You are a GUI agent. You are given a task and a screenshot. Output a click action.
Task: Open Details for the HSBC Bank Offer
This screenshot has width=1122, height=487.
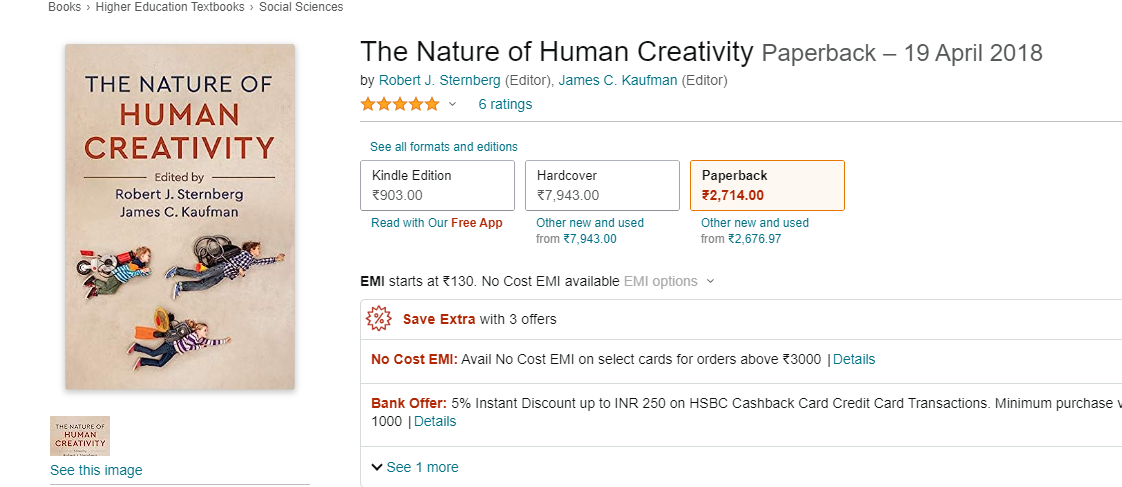click(435, 421)
